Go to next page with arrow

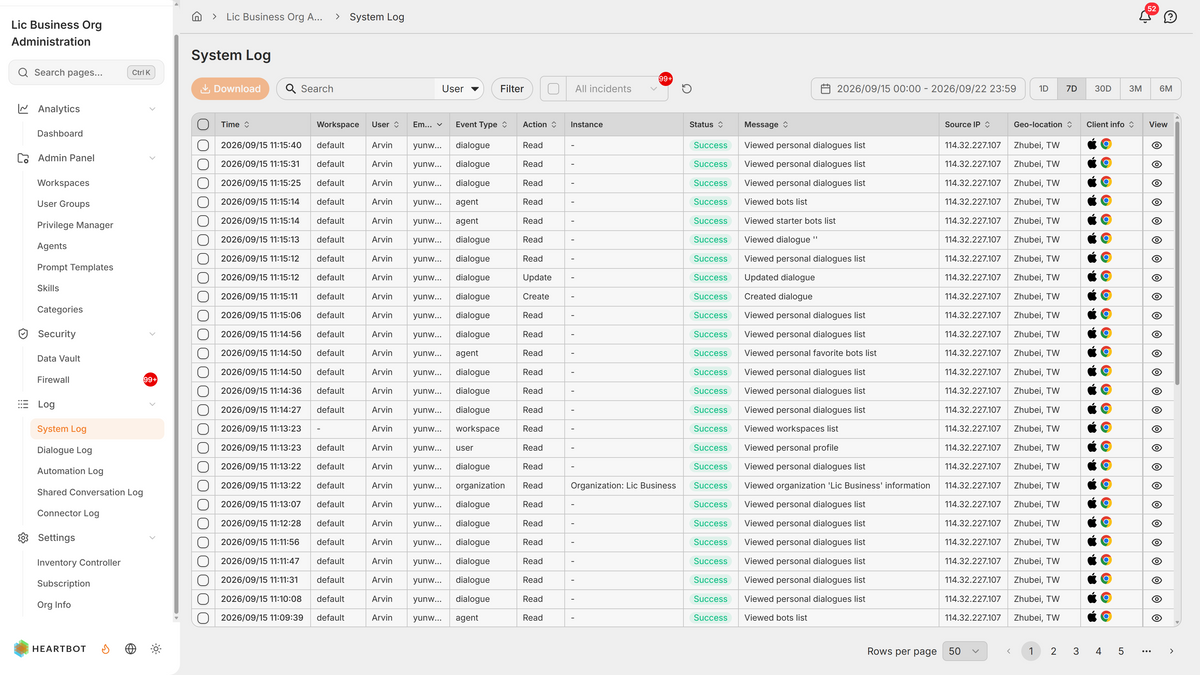(x=1172, y=651)
